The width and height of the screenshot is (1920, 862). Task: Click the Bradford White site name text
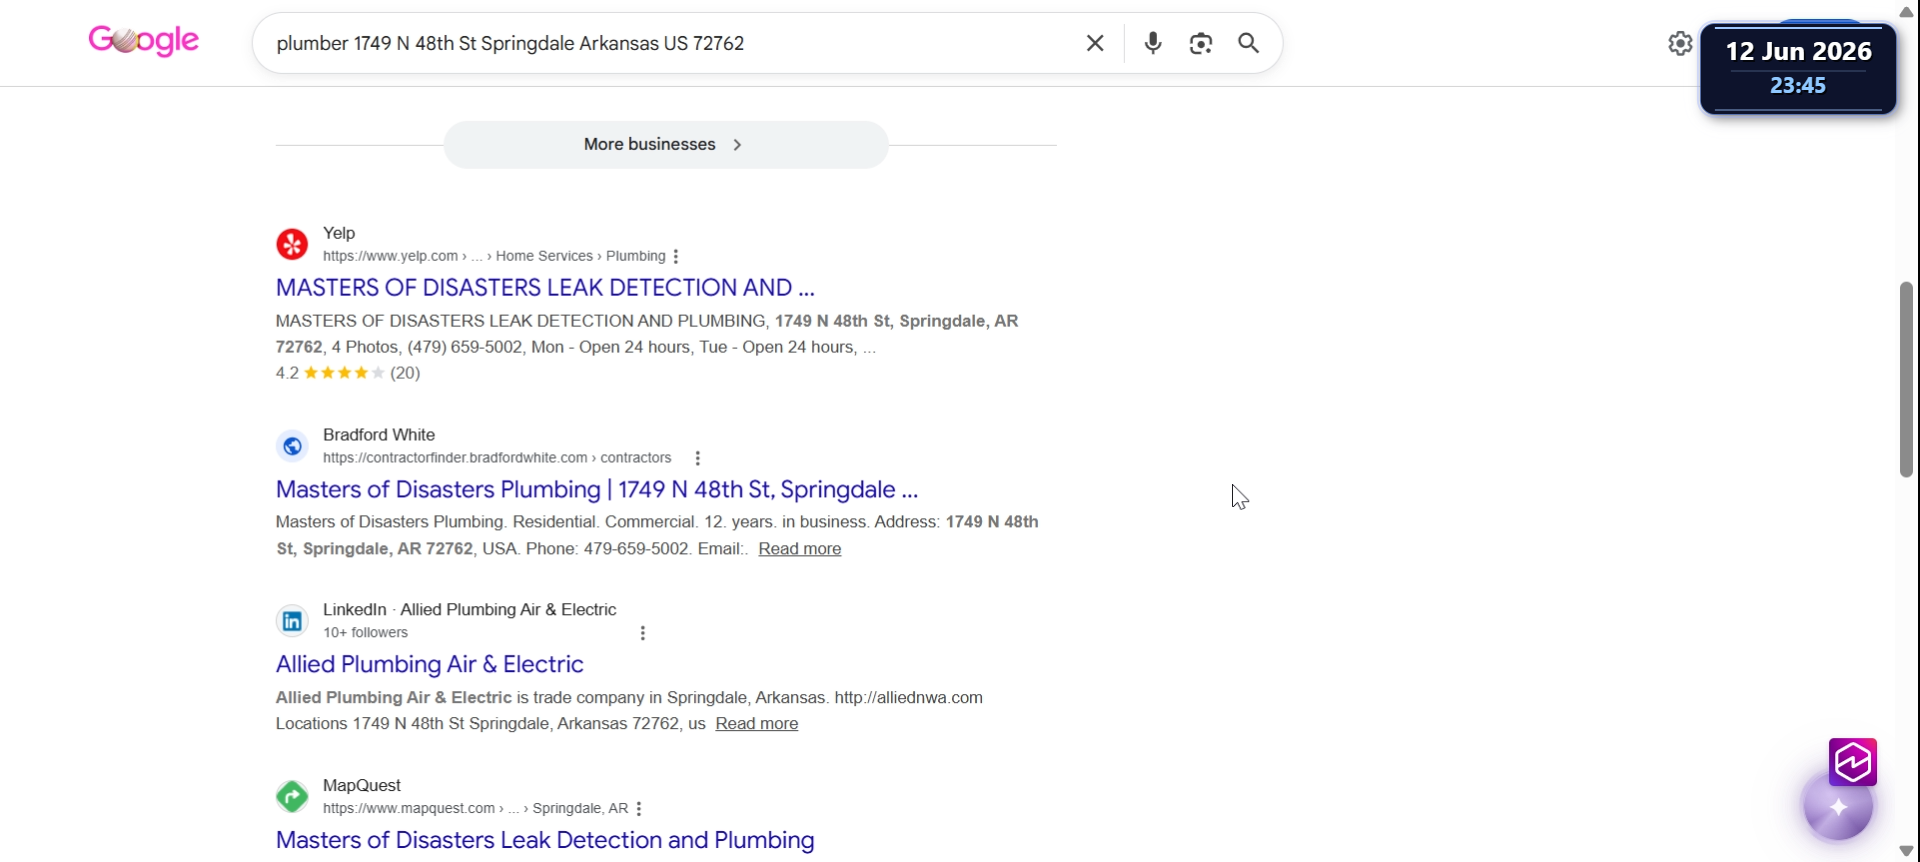pyautogui.click(x=379, y=435)
